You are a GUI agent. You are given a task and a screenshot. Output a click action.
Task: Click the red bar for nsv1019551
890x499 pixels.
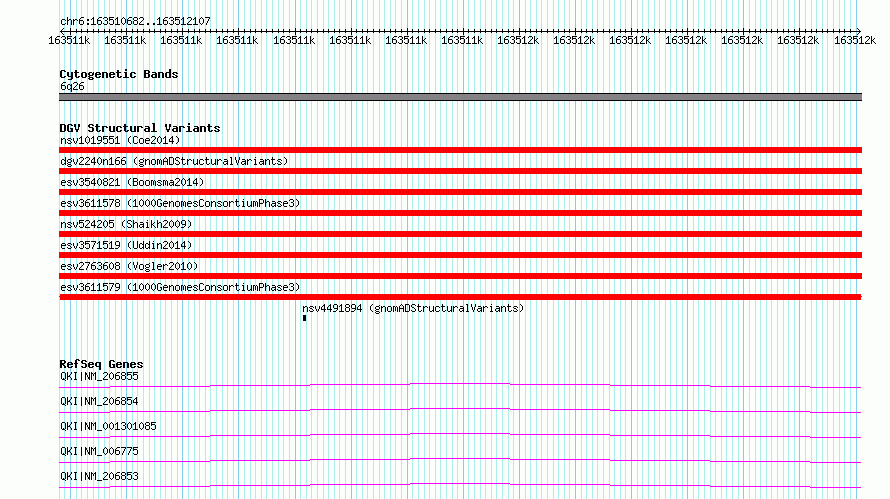[x=460, y=150]
